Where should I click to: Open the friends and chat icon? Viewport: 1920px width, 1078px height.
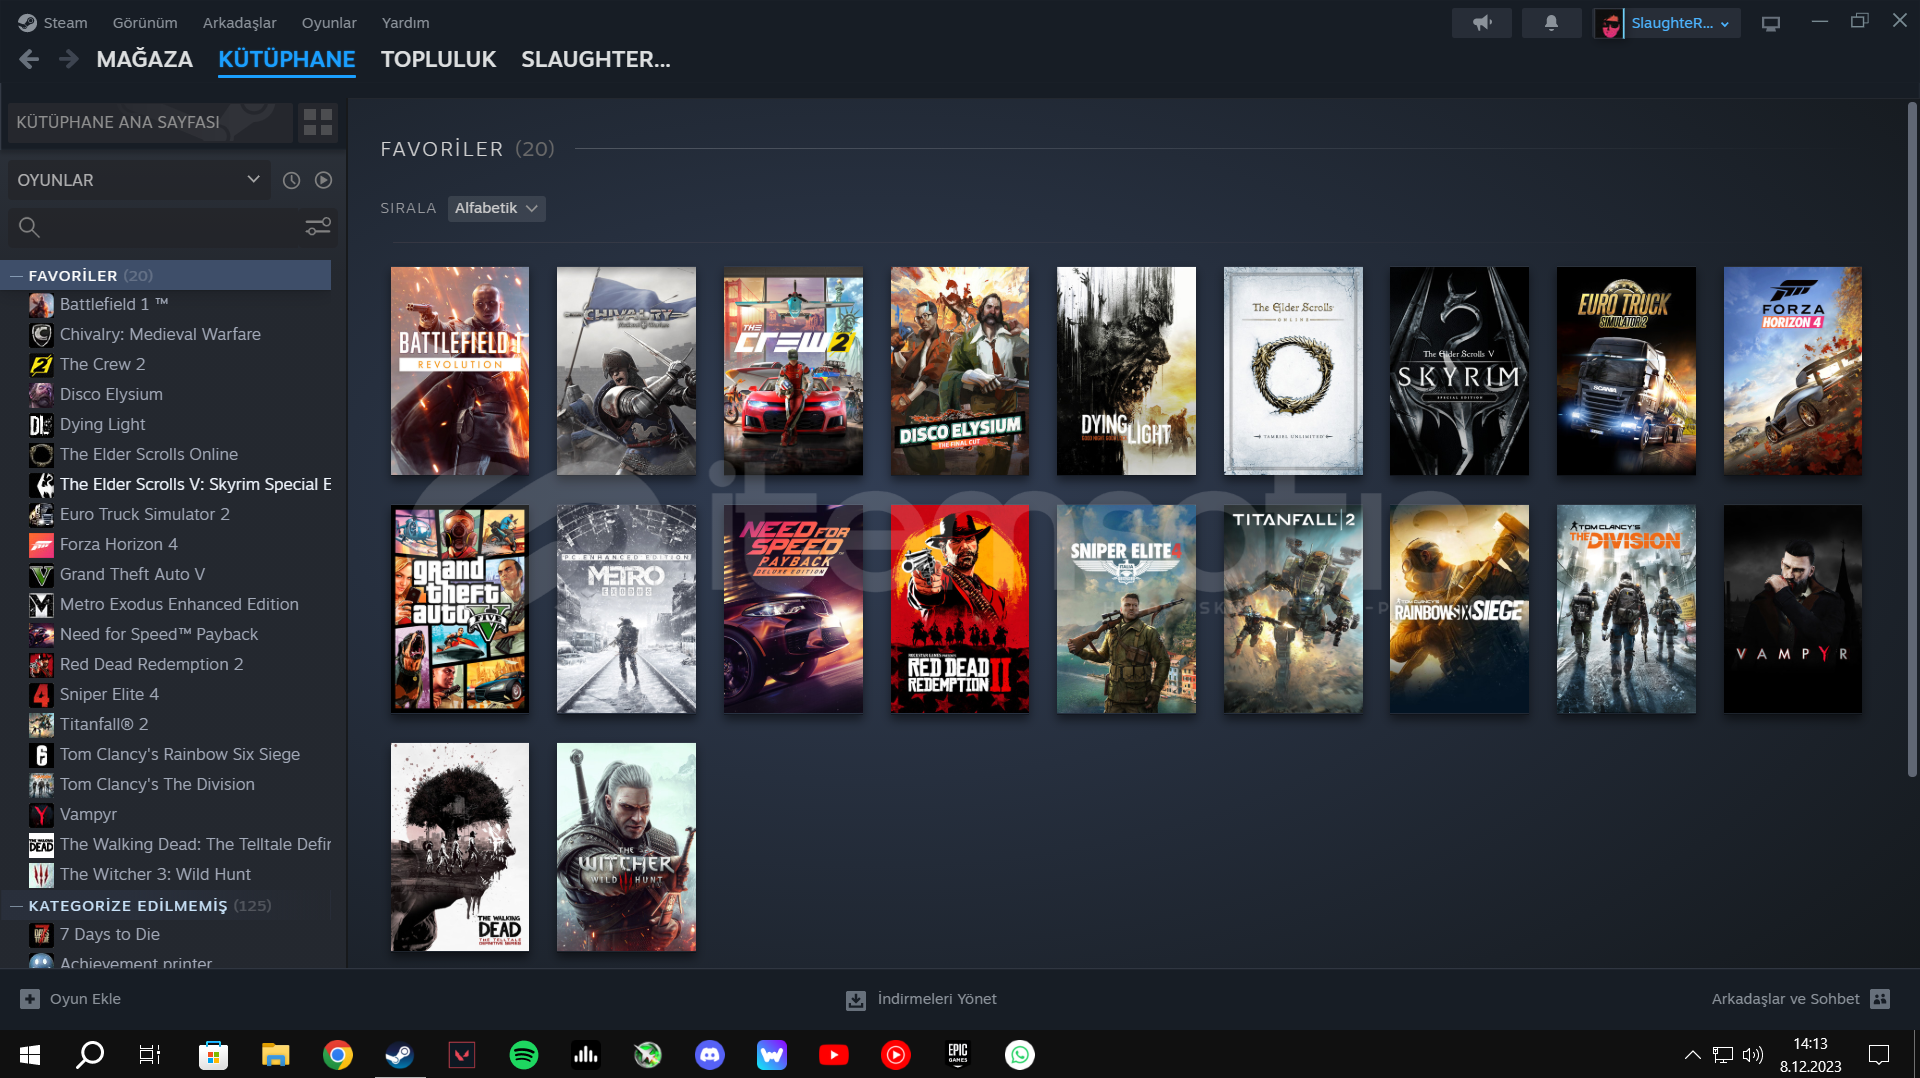1880,999
